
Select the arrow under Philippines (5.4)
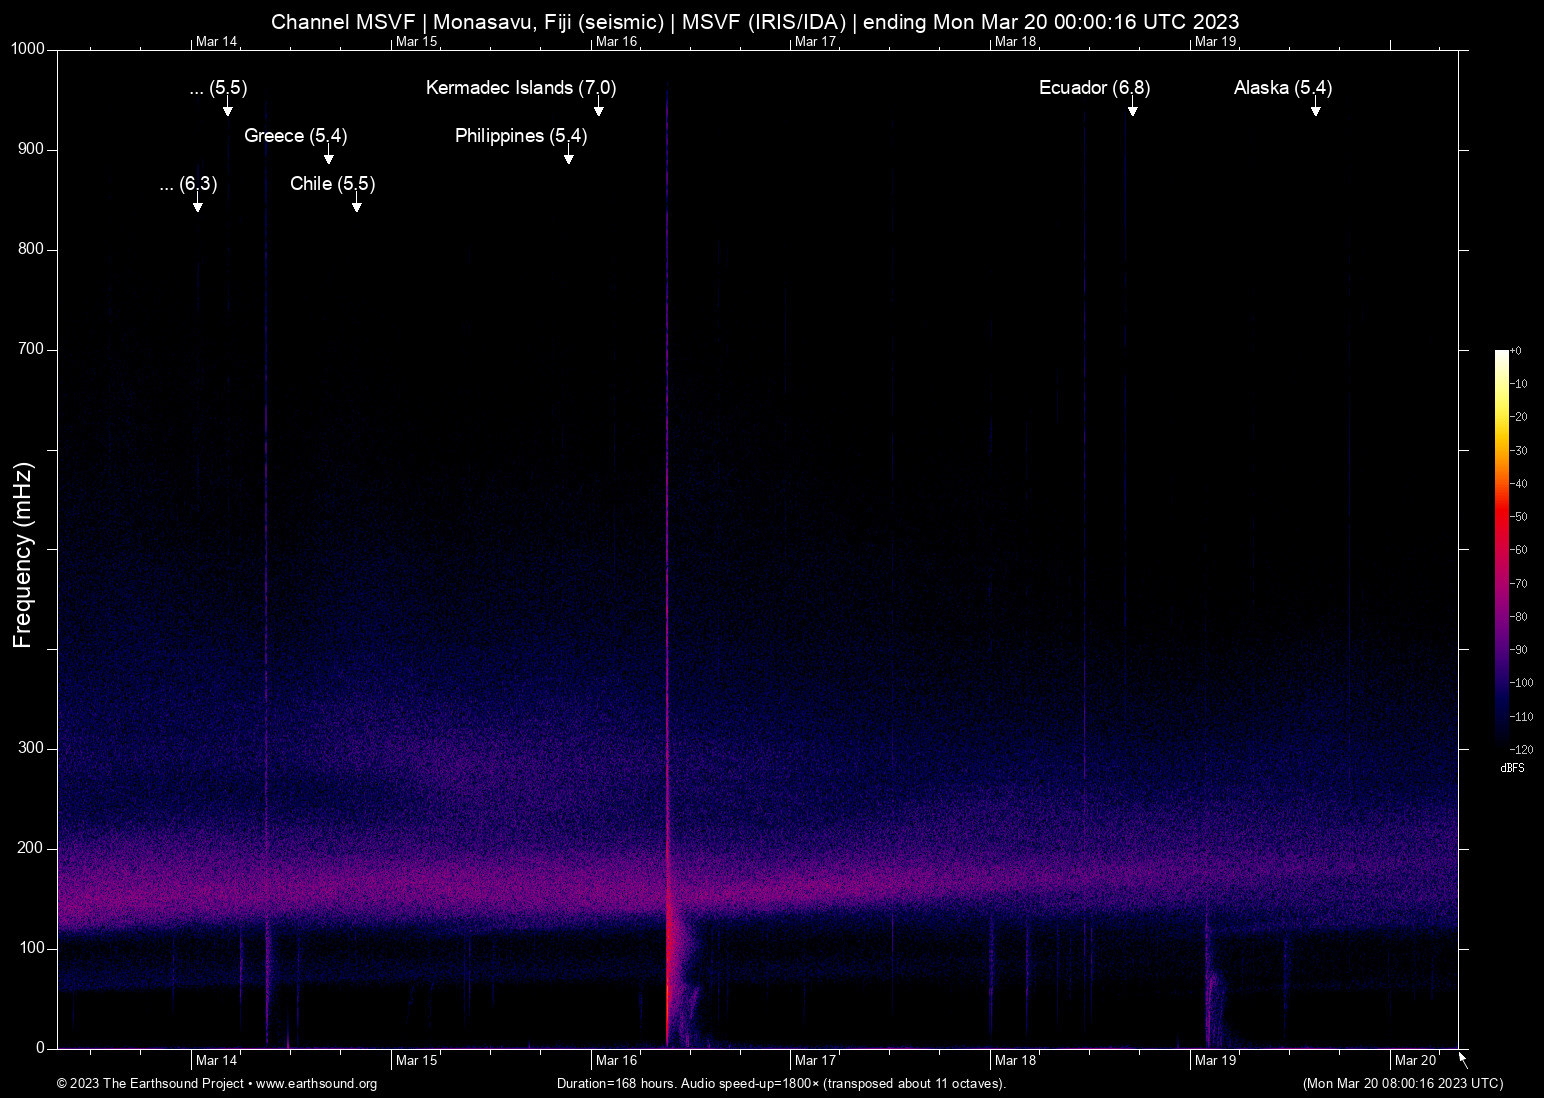[x=568, y=156]
